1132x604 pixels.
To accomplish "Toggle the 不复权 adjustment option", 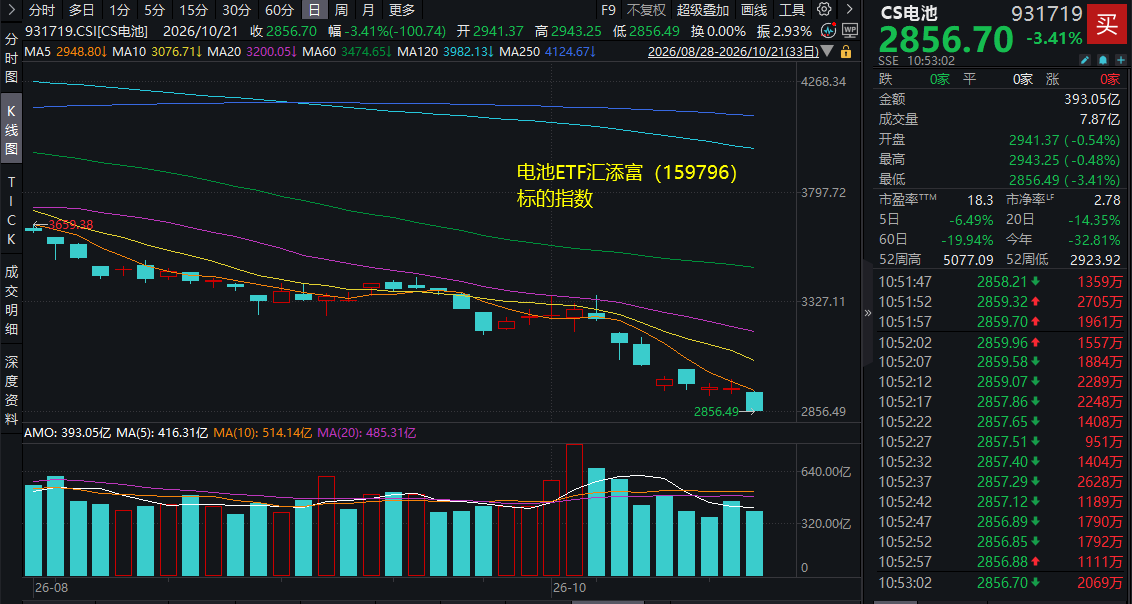I will [646, 10].
